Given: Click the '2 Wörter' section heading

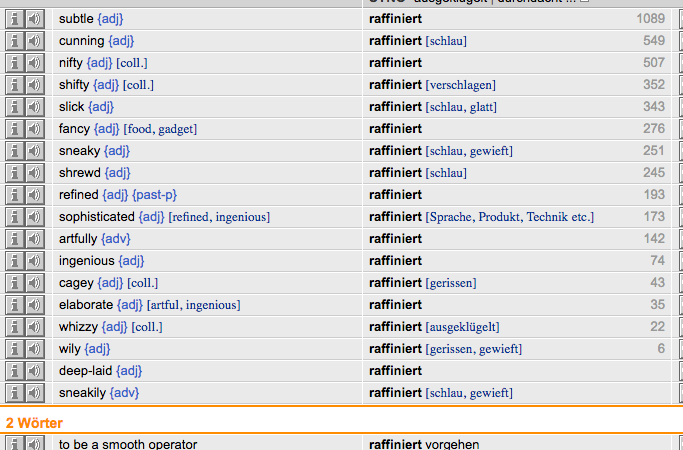Looking at the screenshot, I should [34, 423].
